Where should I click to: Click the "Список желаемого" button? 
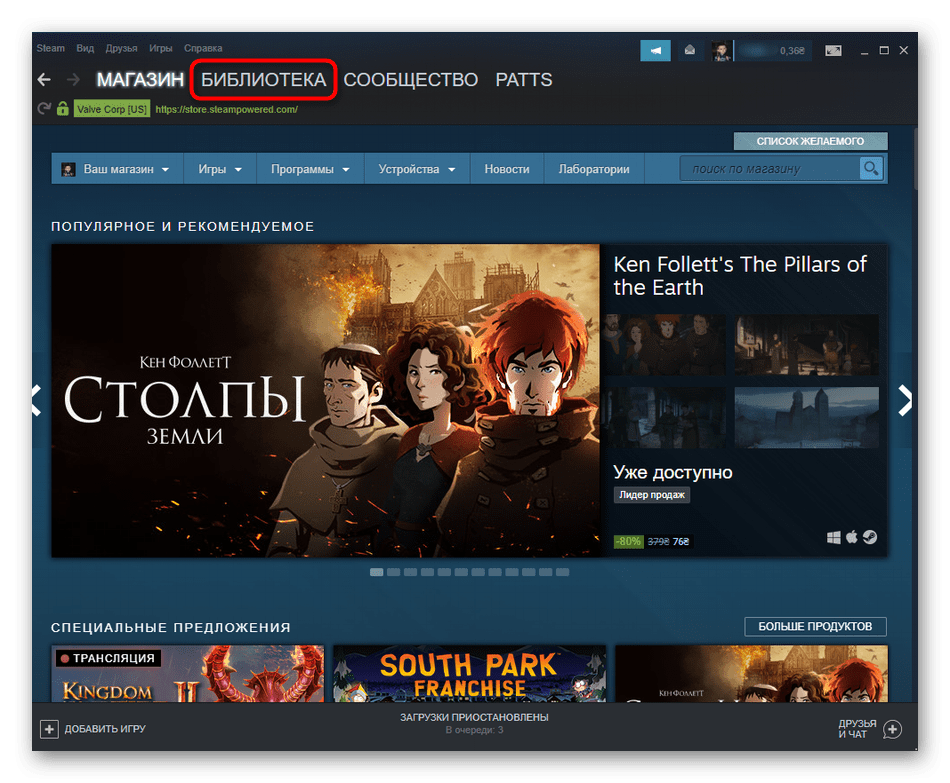pos(810,141)
